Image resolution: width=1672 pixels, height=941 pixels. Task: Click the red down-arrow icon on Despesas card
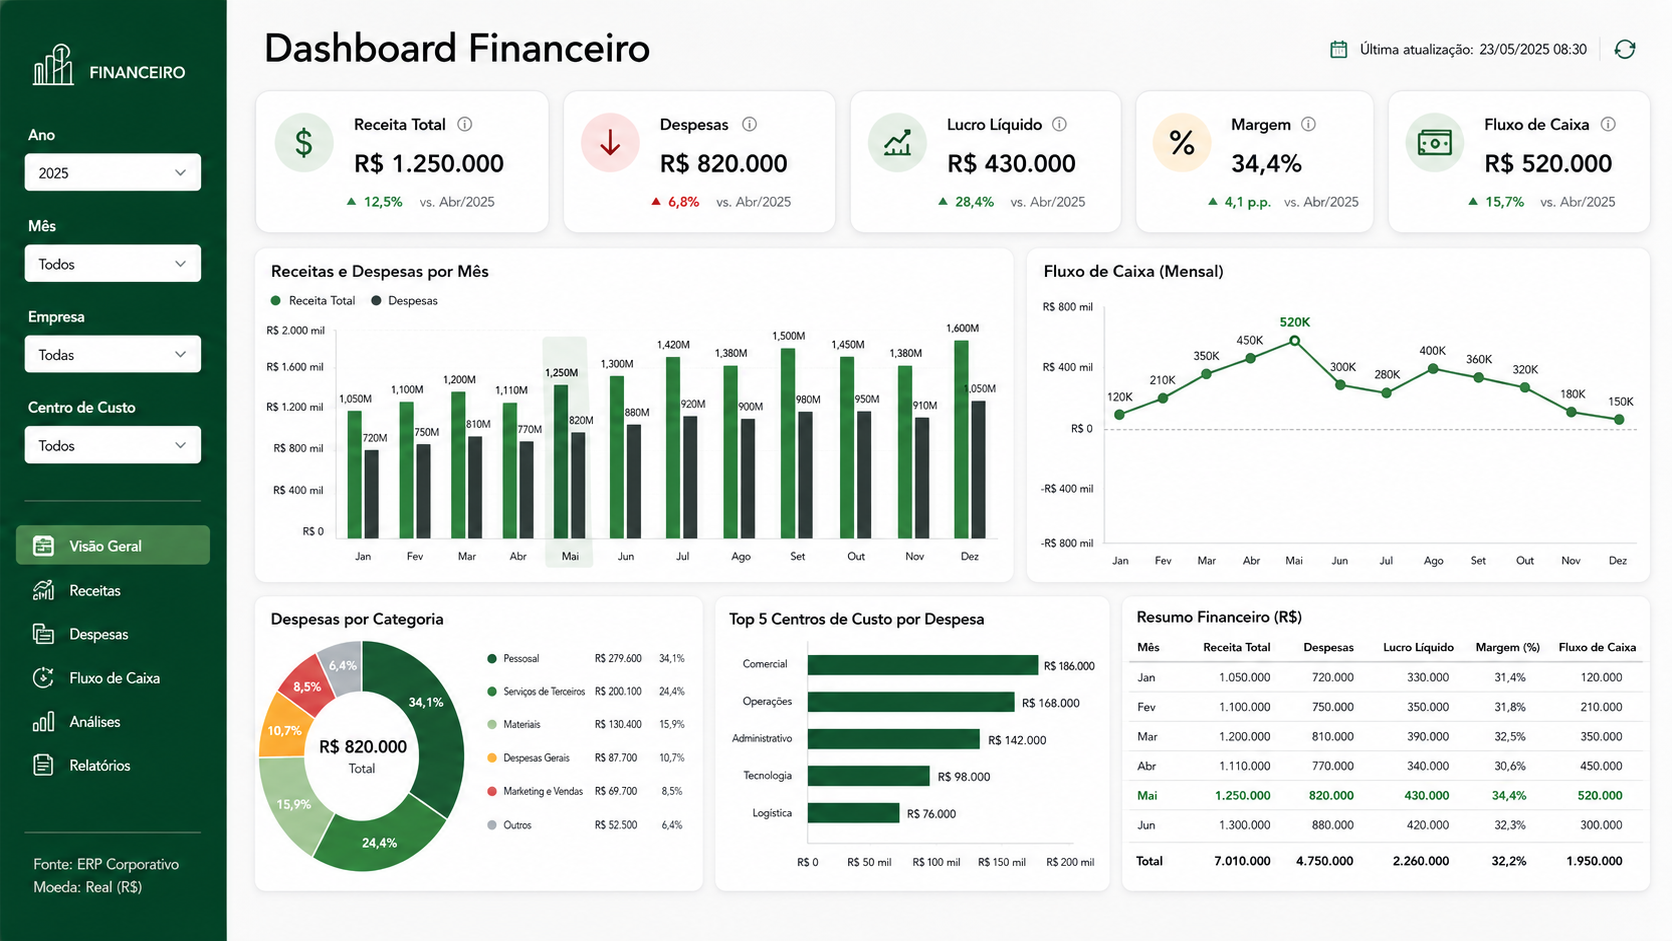[x=610, y=143]
